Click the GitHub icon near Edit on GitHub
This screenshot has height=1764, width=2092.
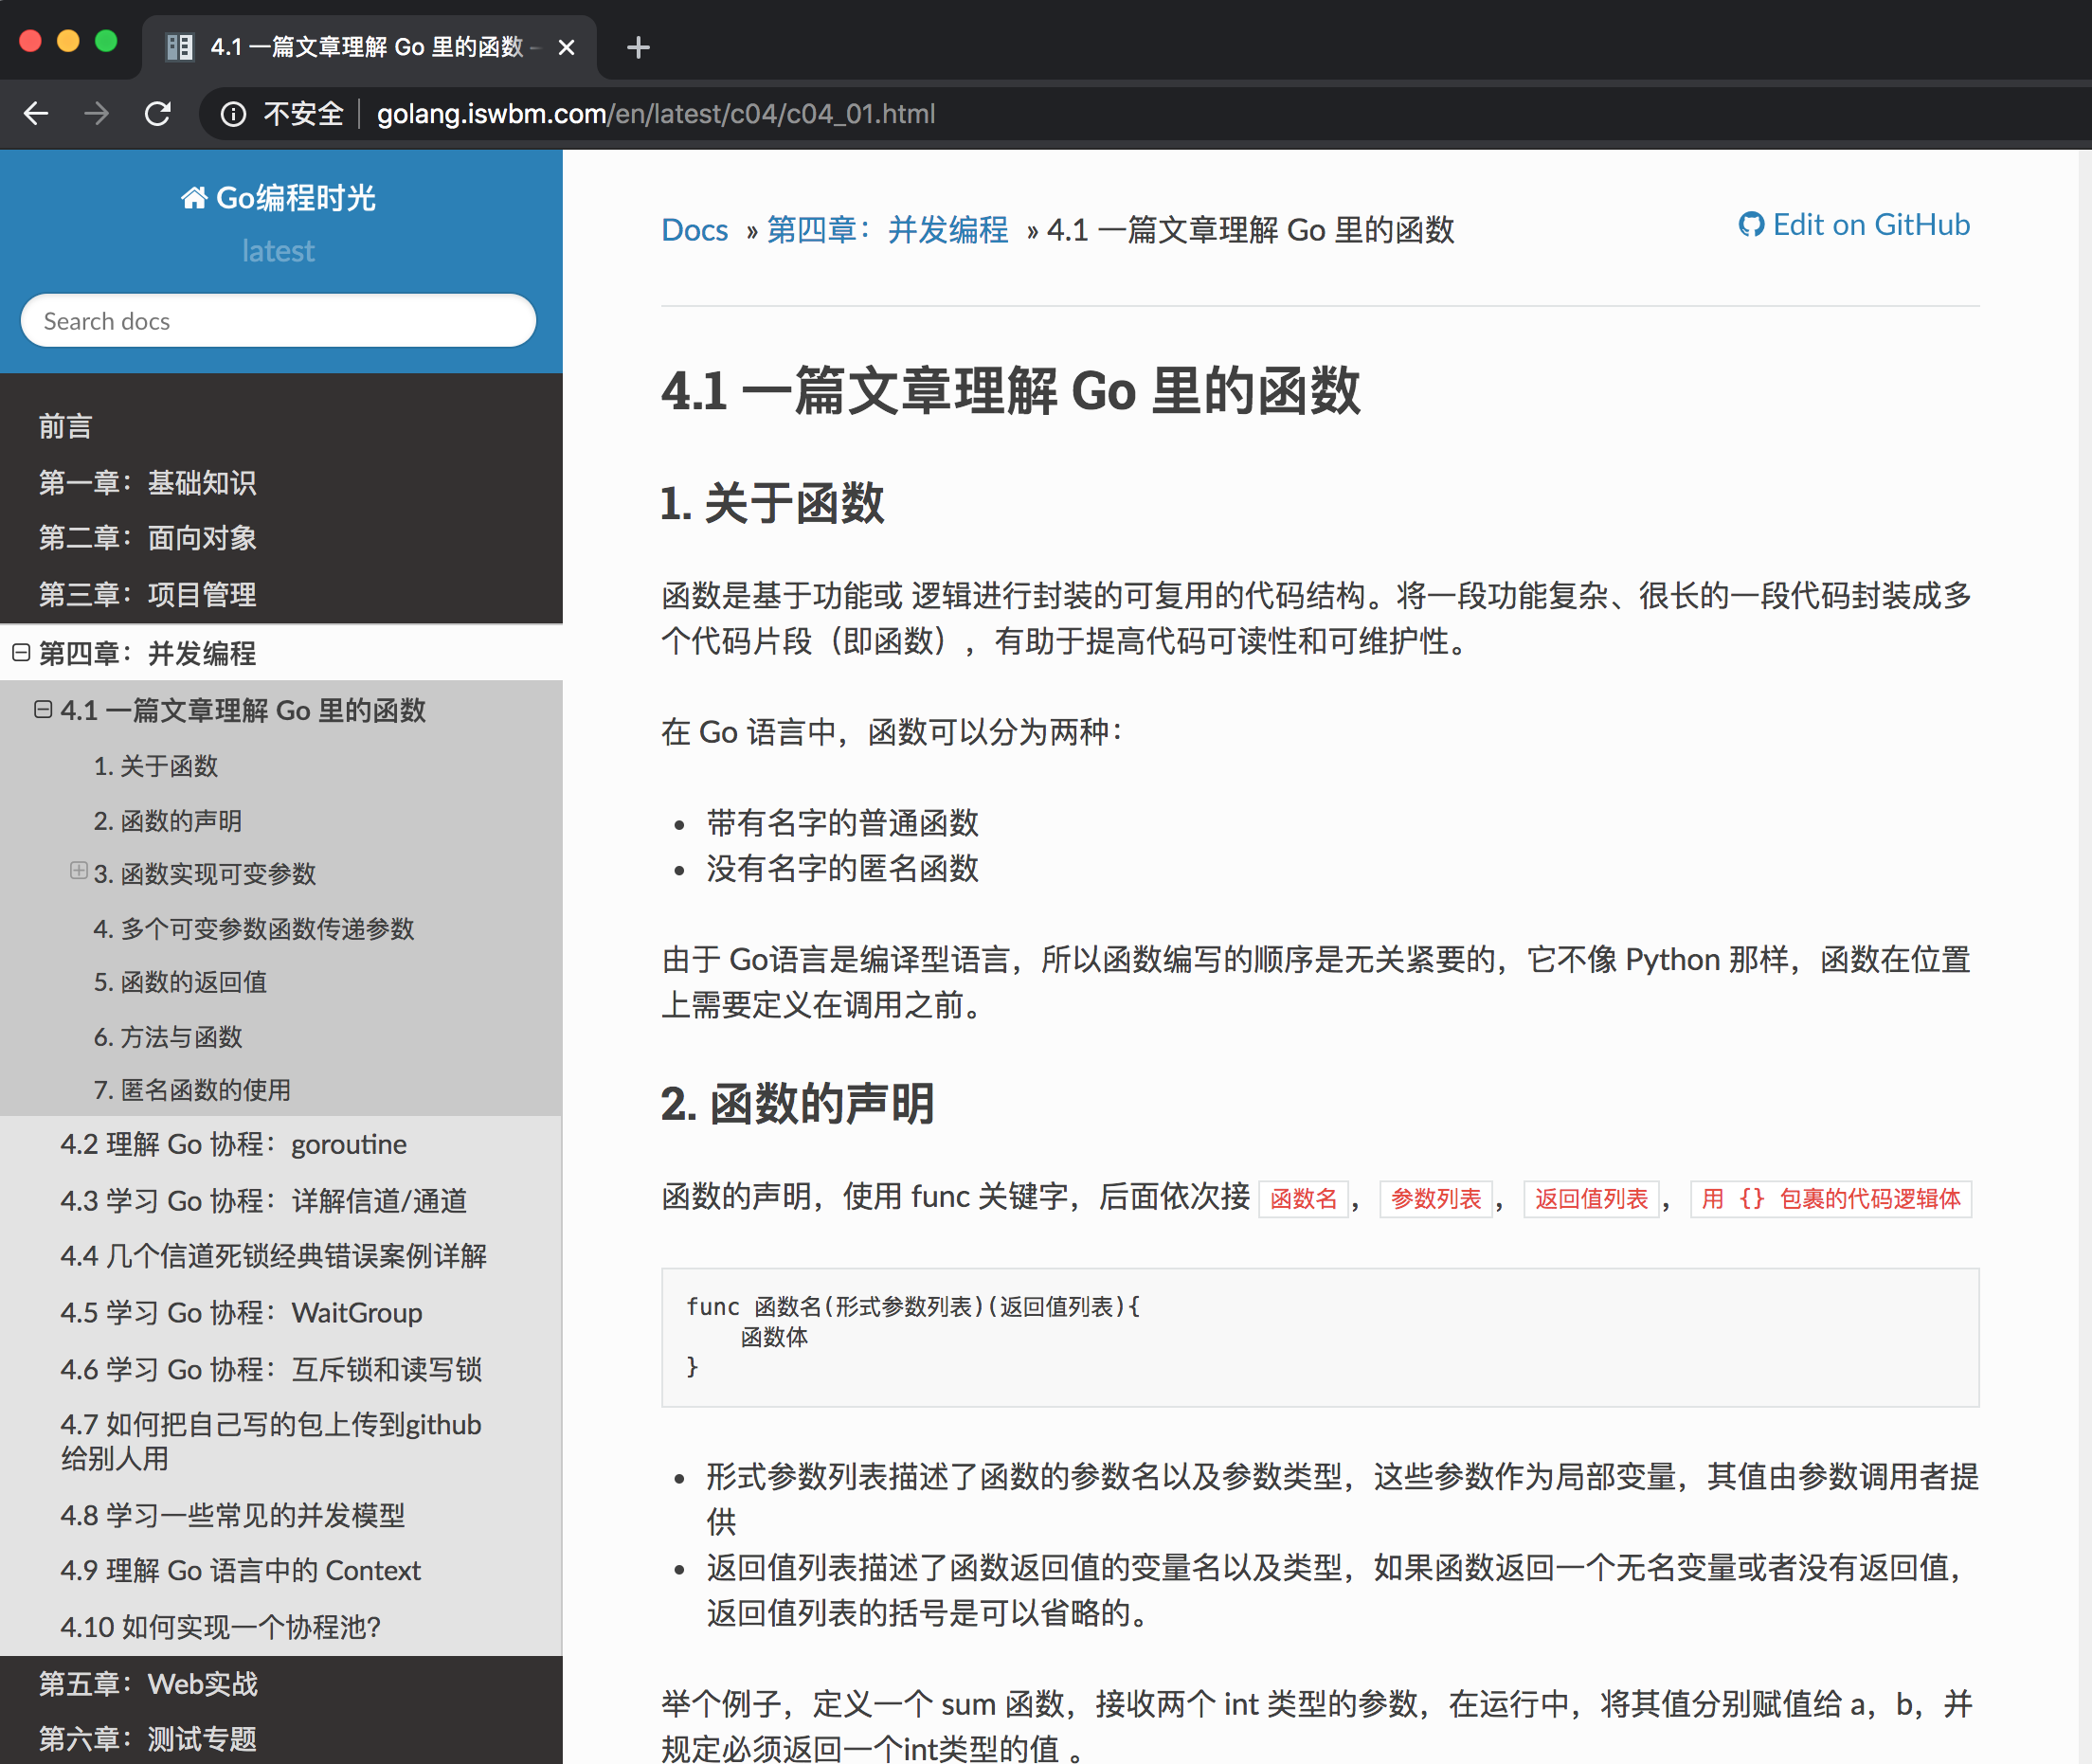[x=1750, y=225]
